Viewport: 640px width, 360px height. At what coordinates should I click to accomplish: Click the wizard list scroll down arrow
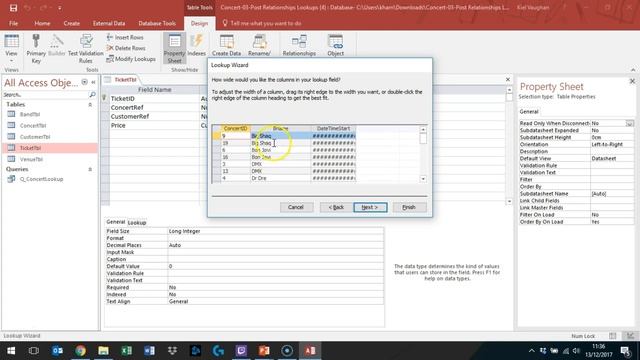coord(423,179)
